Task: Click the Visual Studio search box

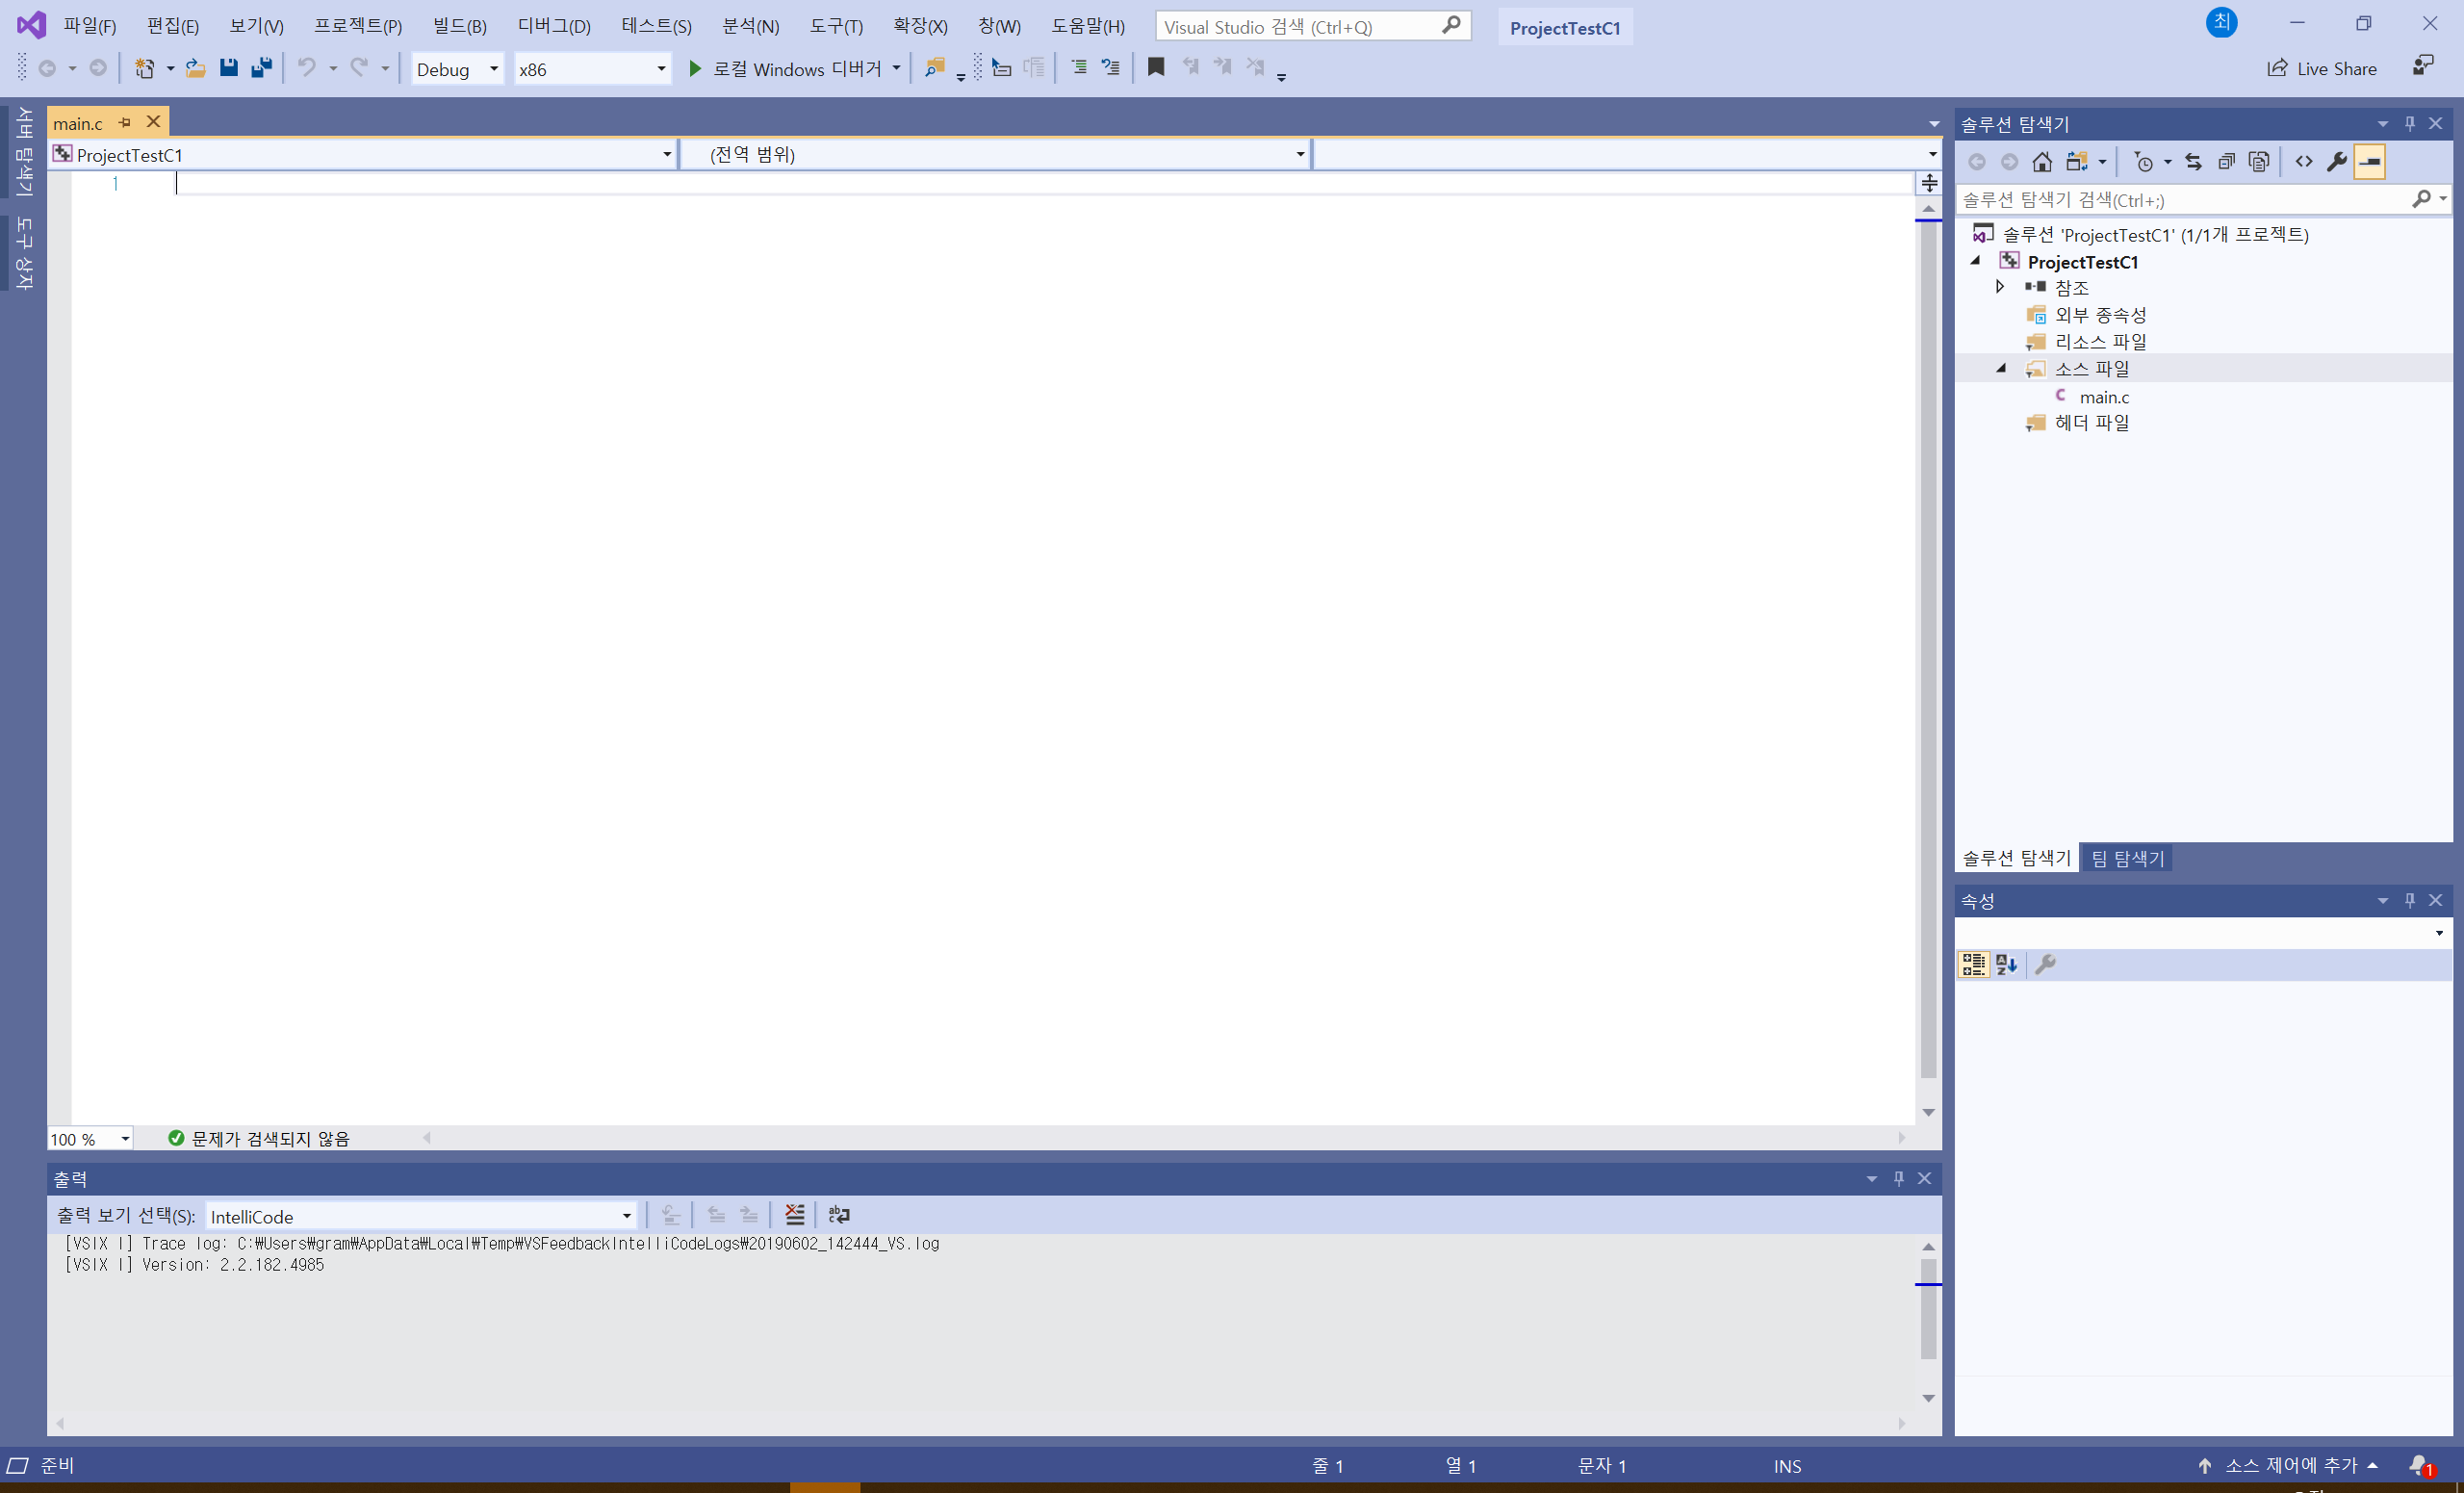Action: [x=1300, y=27]
